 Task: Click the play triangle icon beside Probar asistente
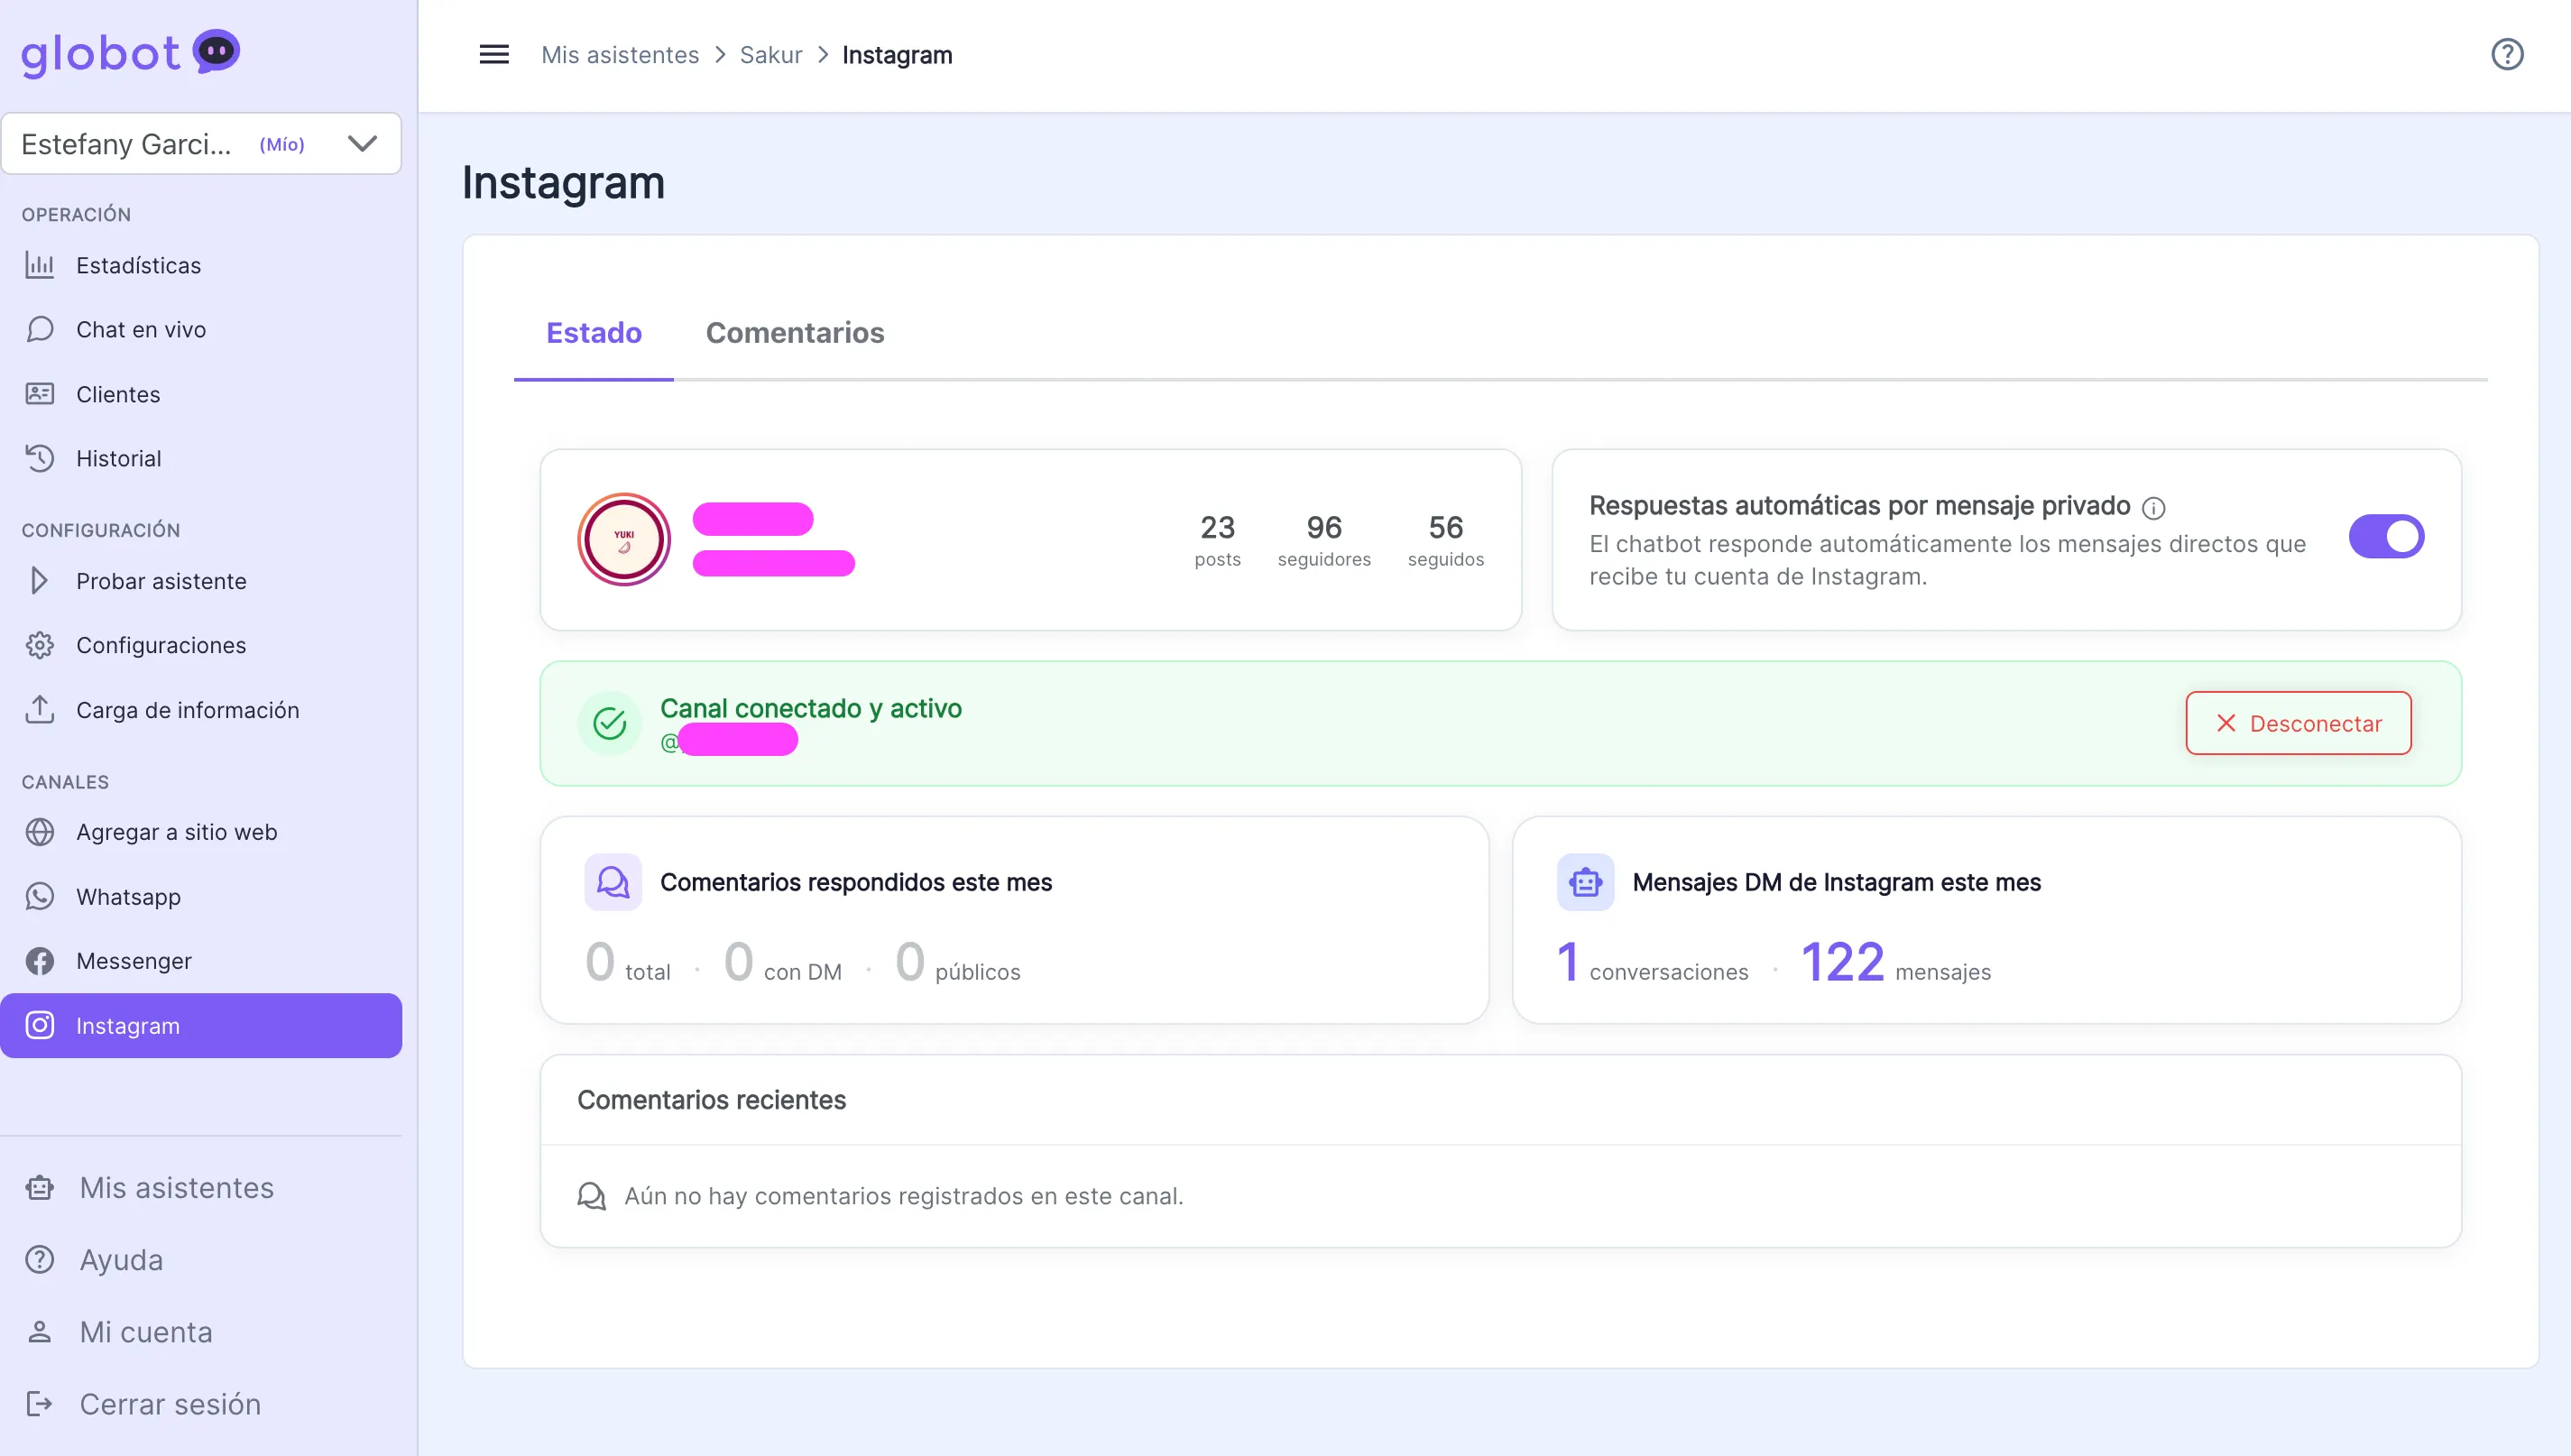40,581
